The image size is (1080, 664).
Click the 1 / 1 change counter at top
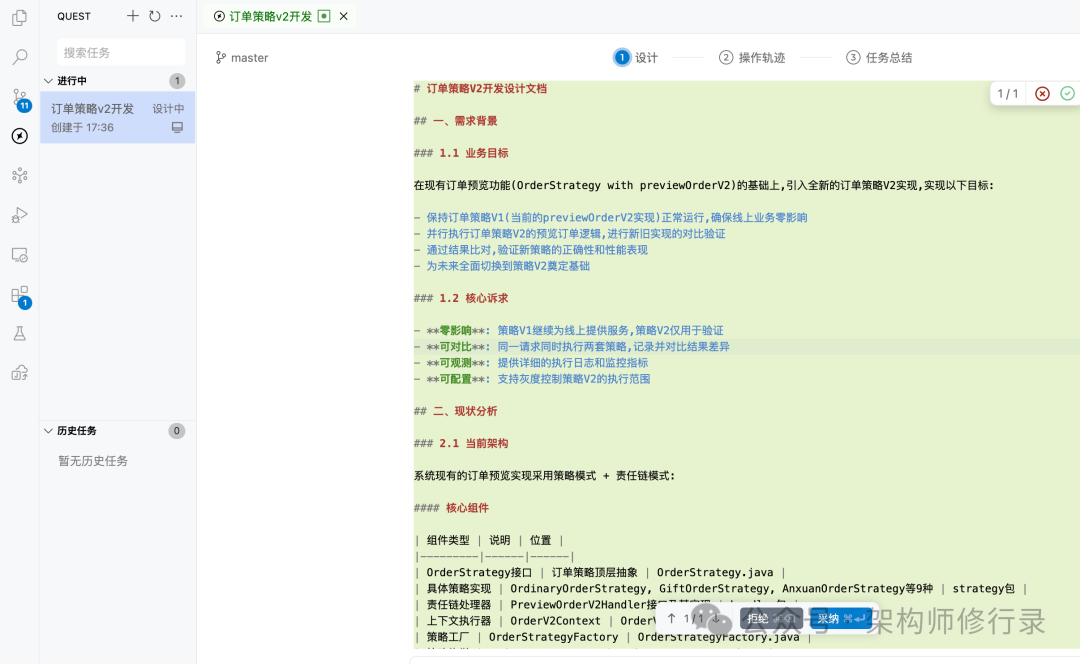click(x=1007, y=94)
